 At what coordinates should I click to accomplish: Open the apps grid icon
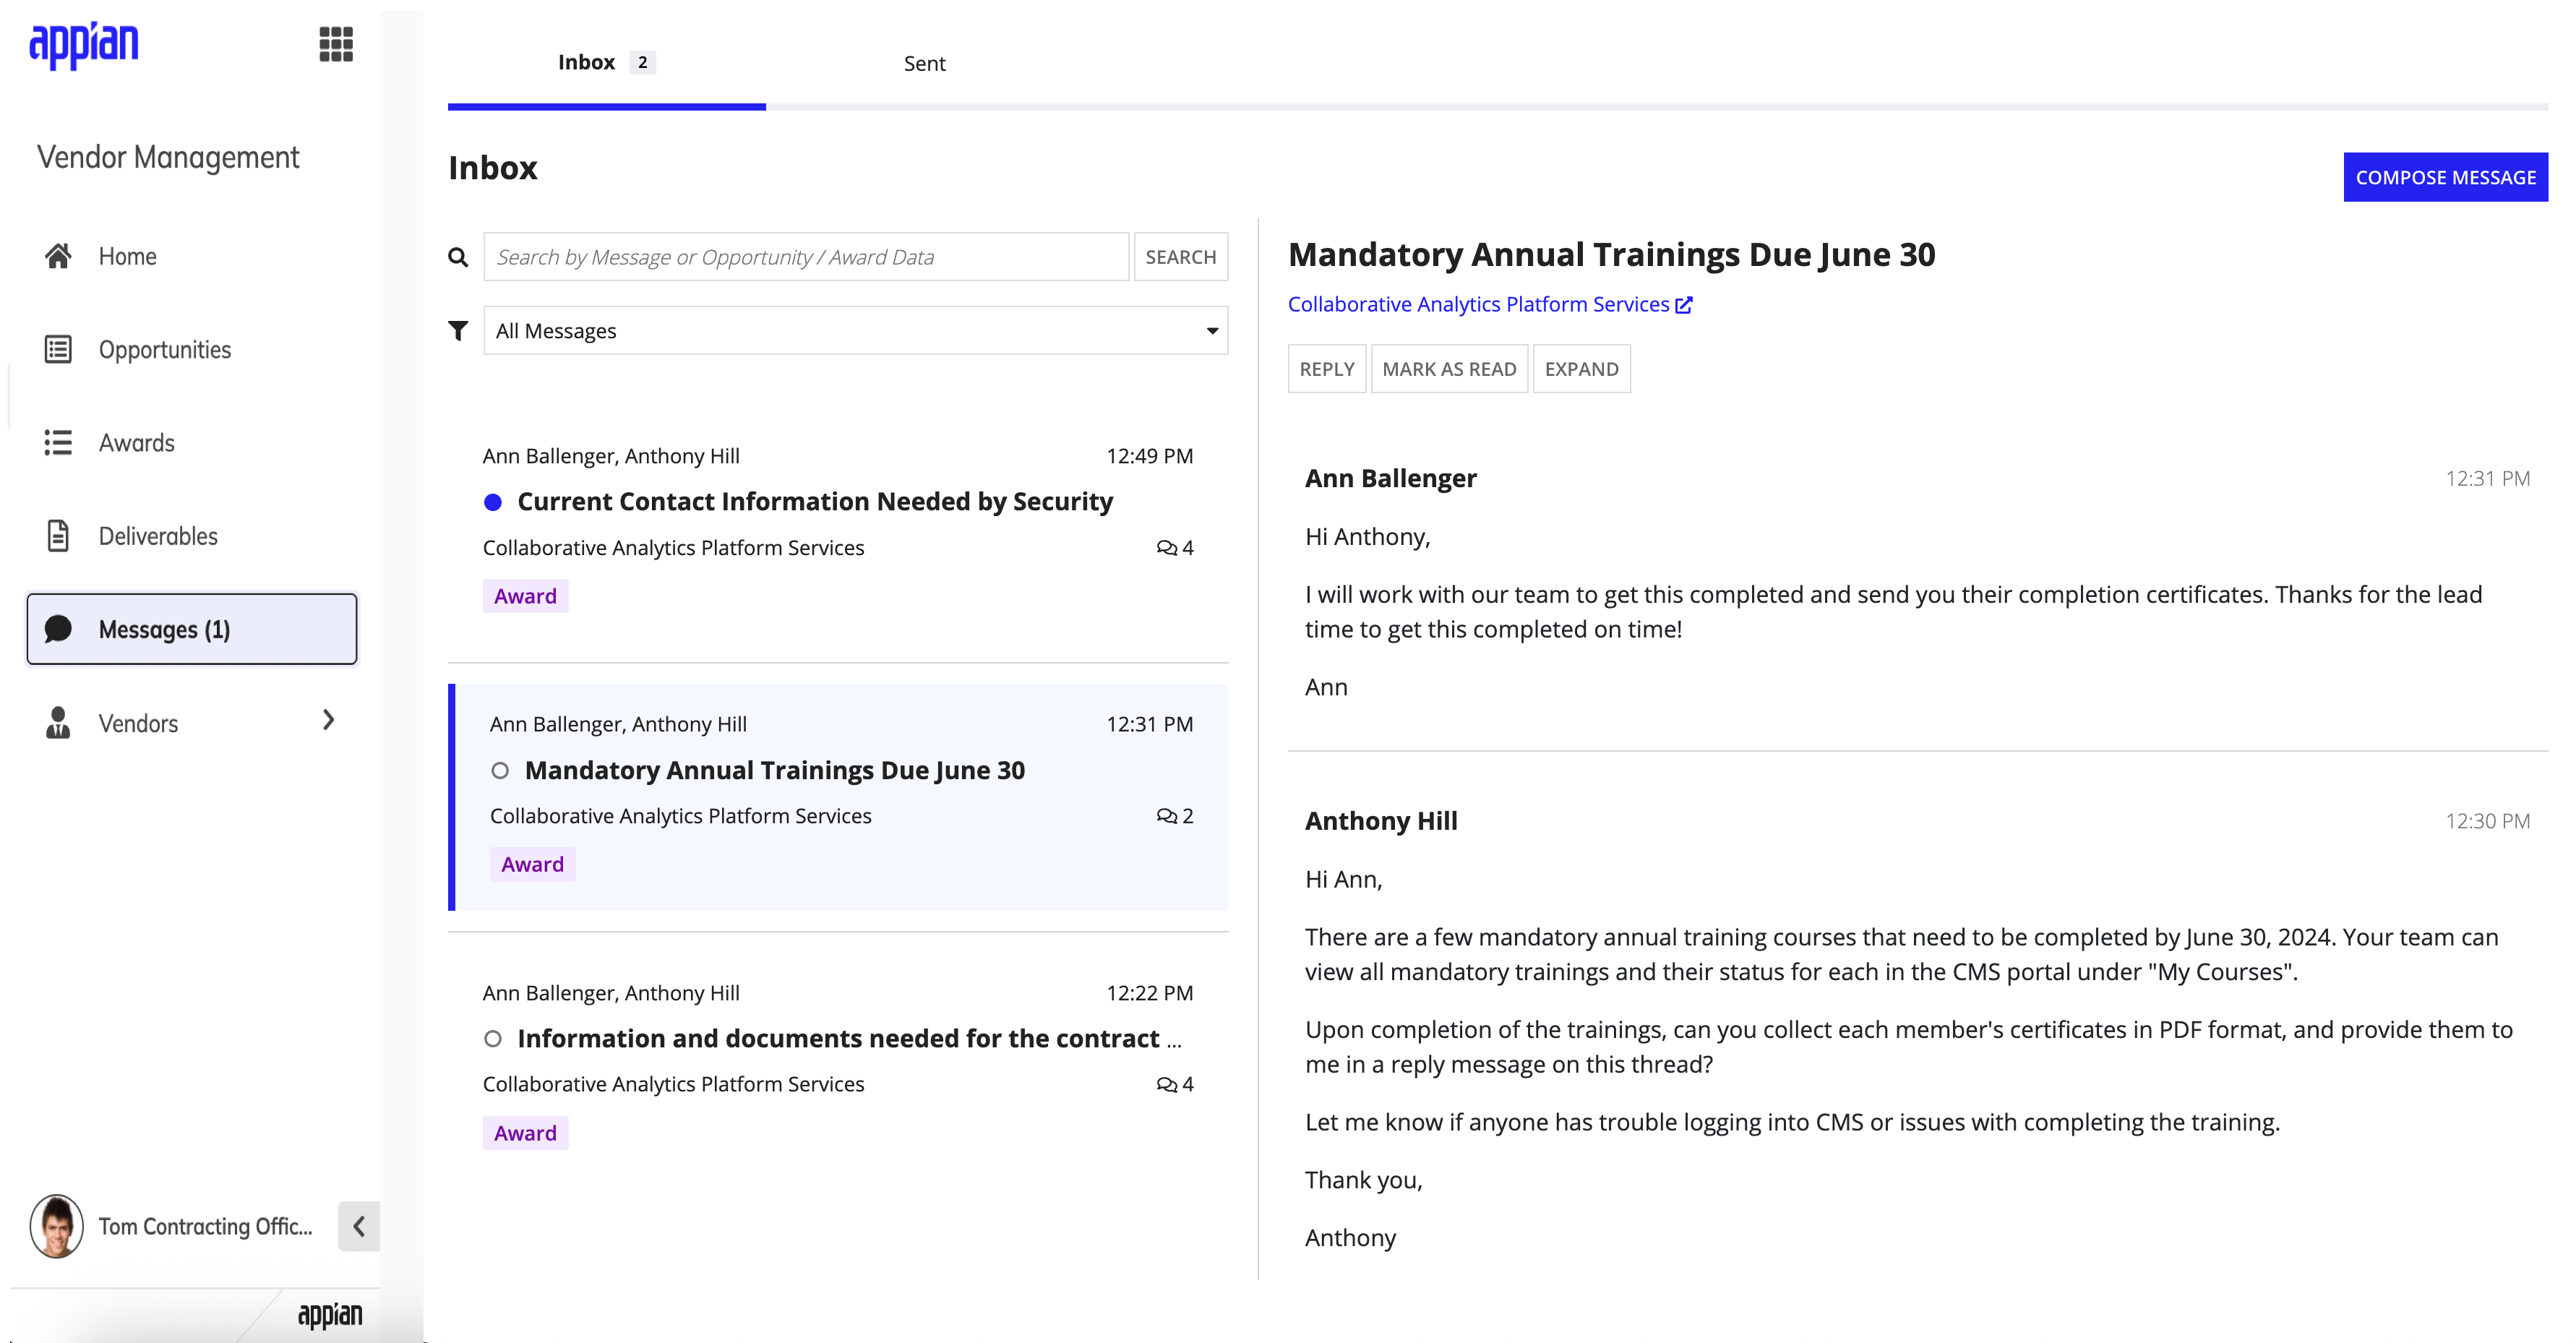pos(336,44)
